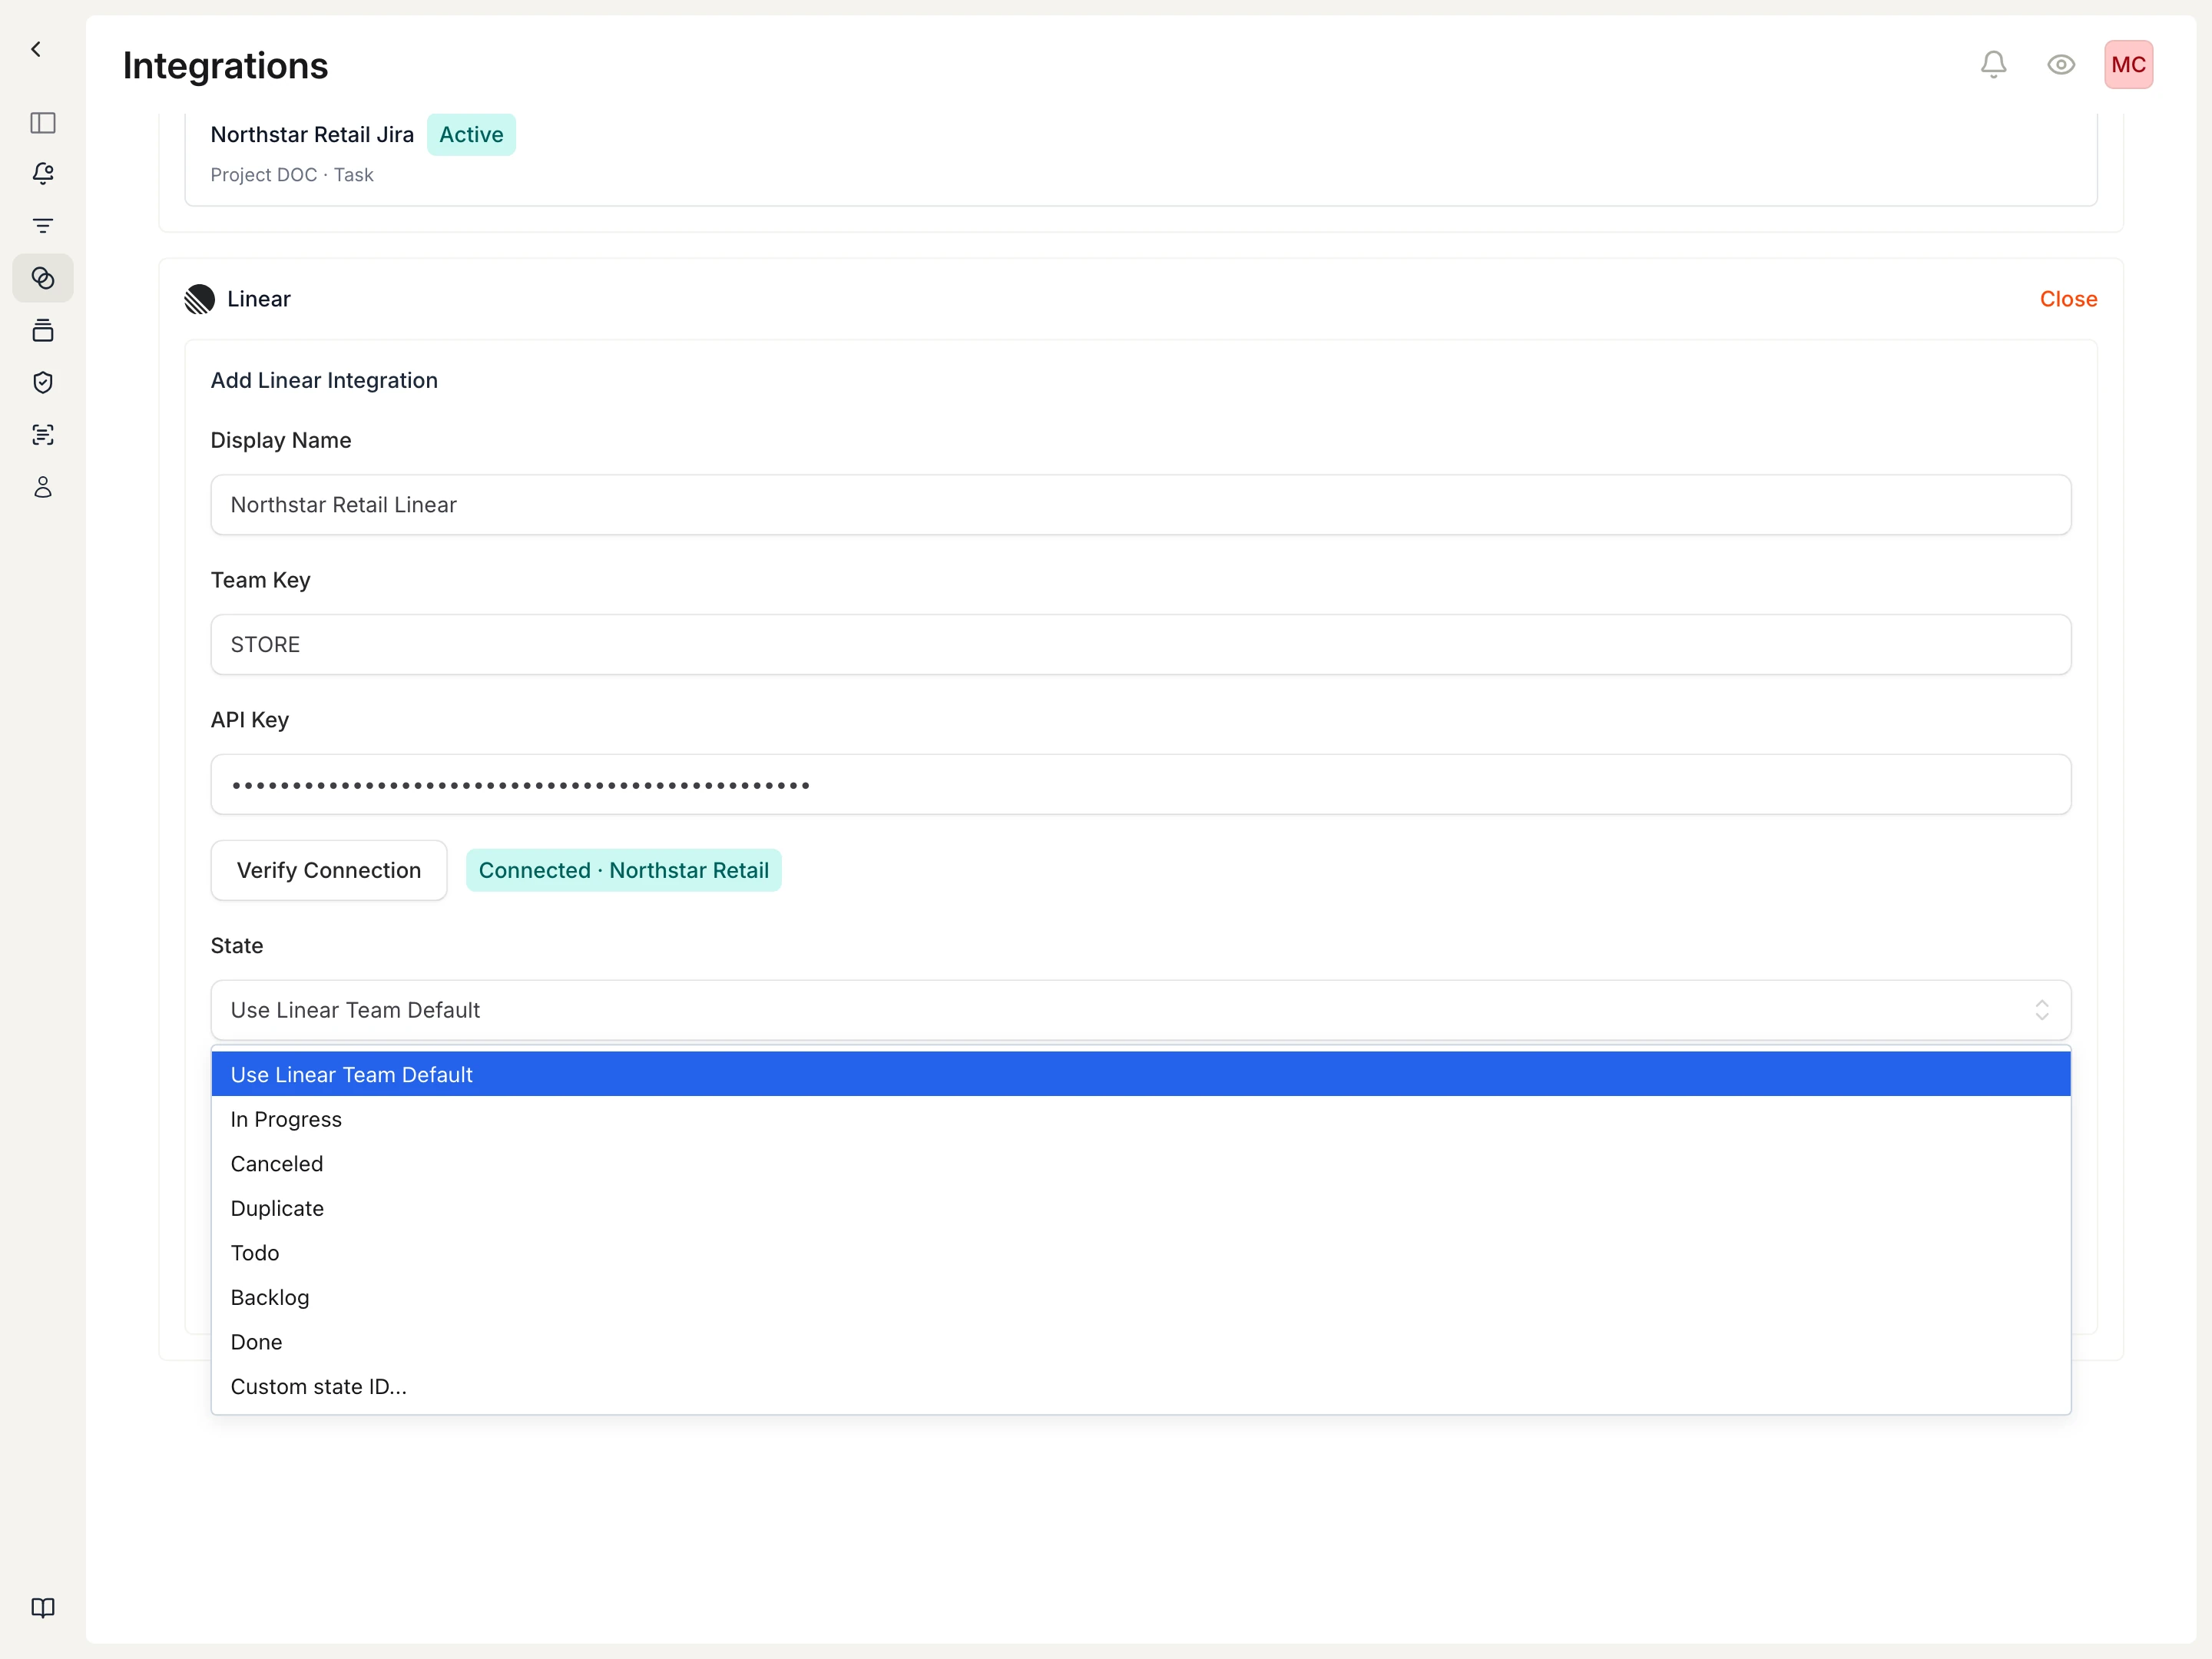Click the Project DOC · Task text
The height and width of the screenshot is (1659, 2212).
[292, 175]
